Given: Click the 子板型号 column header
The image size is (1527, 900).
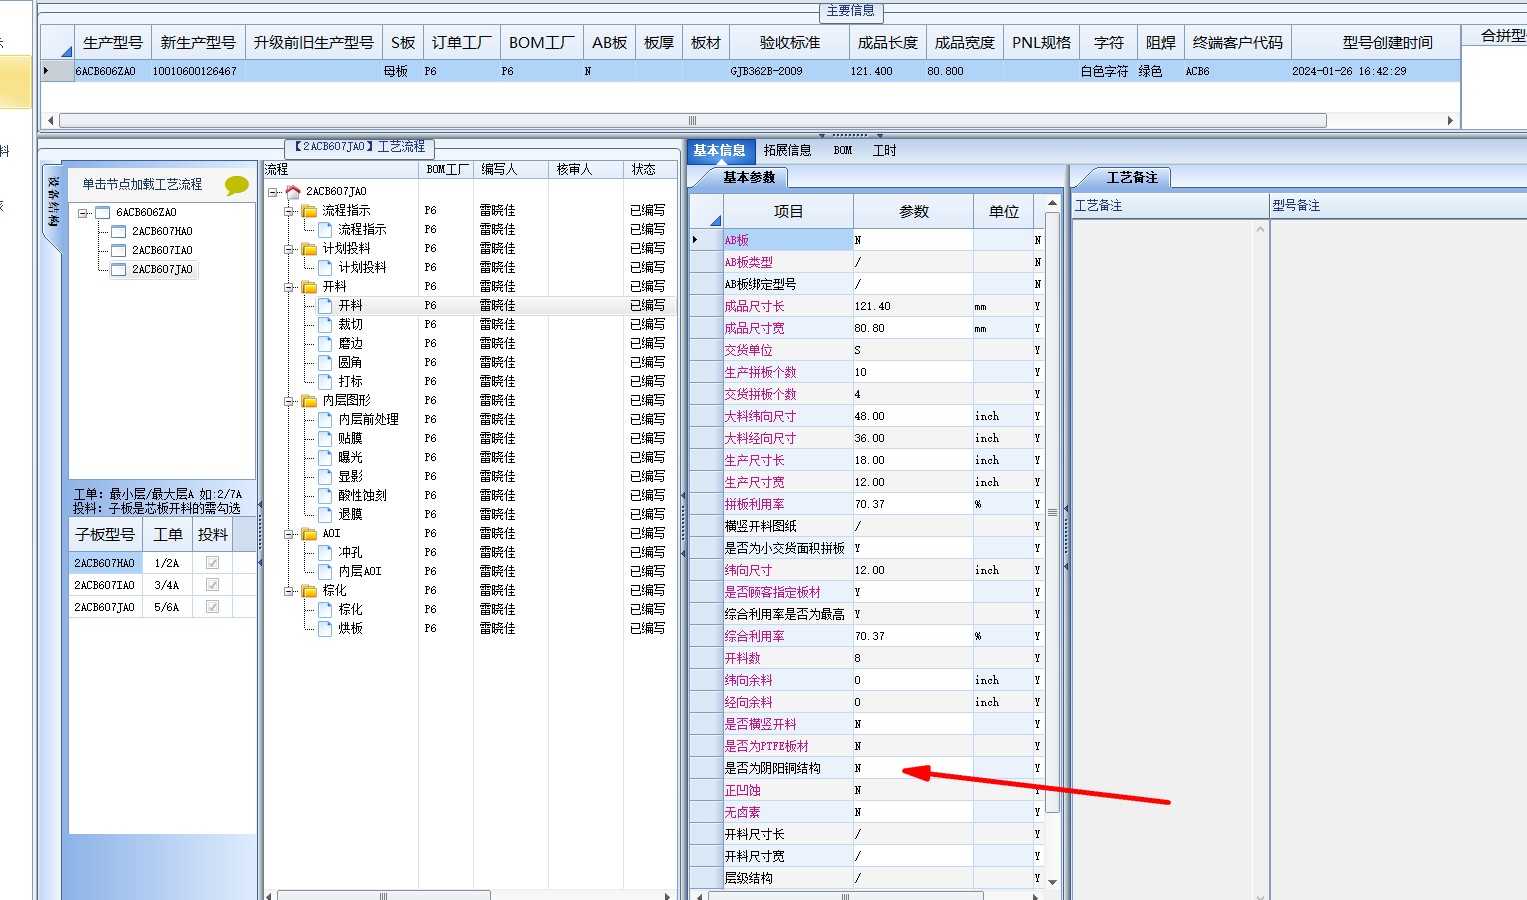Looking at the screenshot, I should [105, 534].
